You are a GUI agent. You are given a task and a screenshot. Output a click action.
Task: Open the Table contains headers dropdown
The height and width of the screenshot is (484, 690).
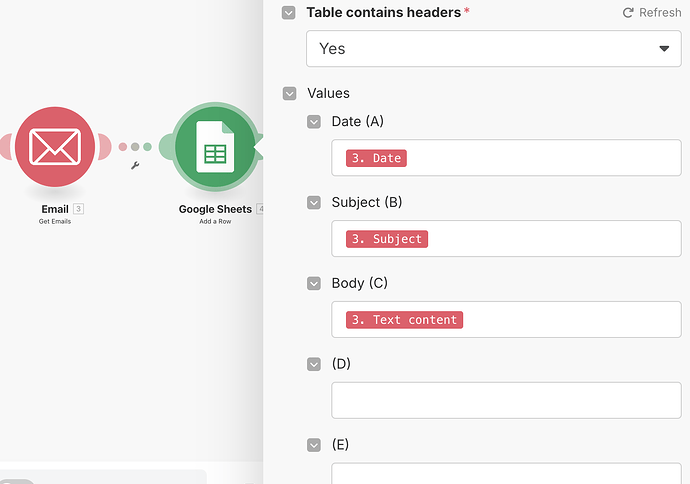click(495, 48)
